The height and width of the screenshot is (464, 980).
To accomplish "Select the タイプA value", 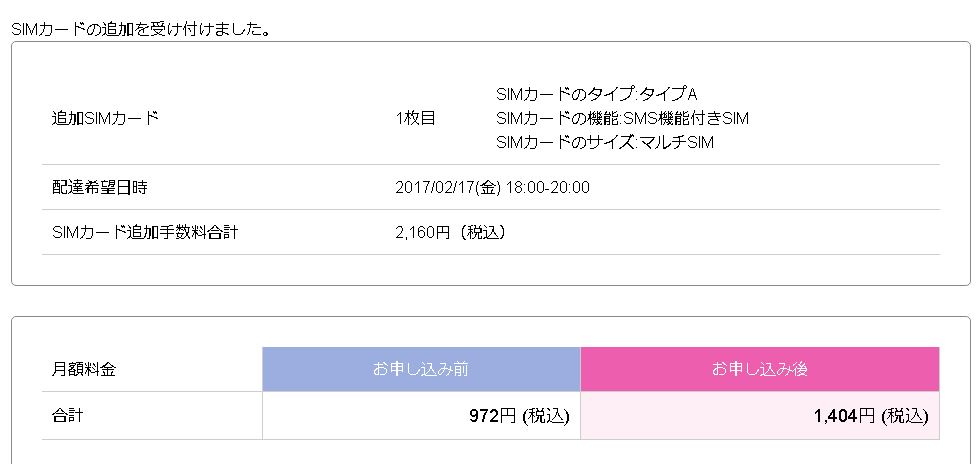I will (x=669, y=94).
